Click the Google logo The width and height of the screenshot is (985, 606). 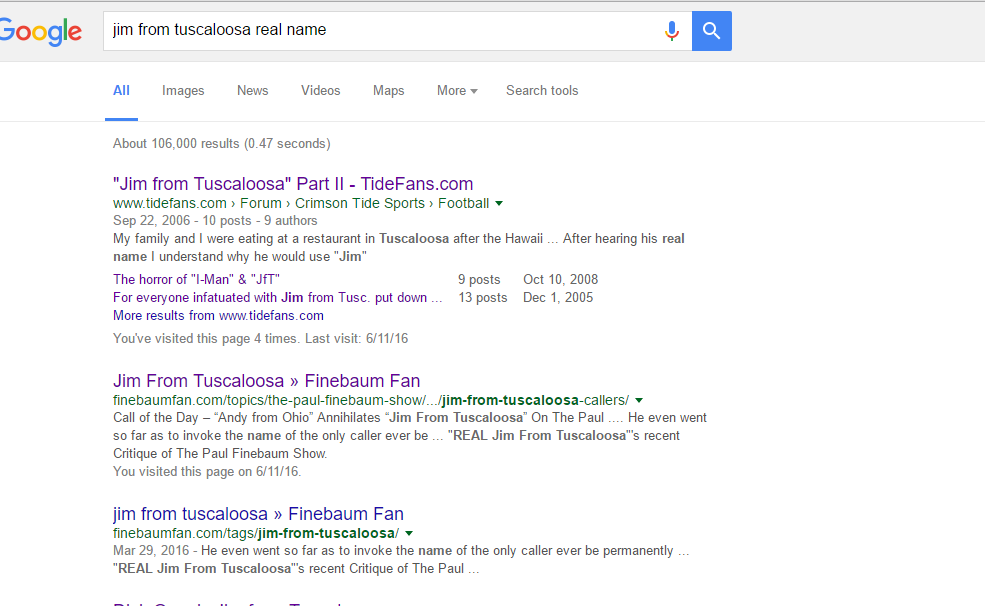pyautogui.click(x=42, y=31)
